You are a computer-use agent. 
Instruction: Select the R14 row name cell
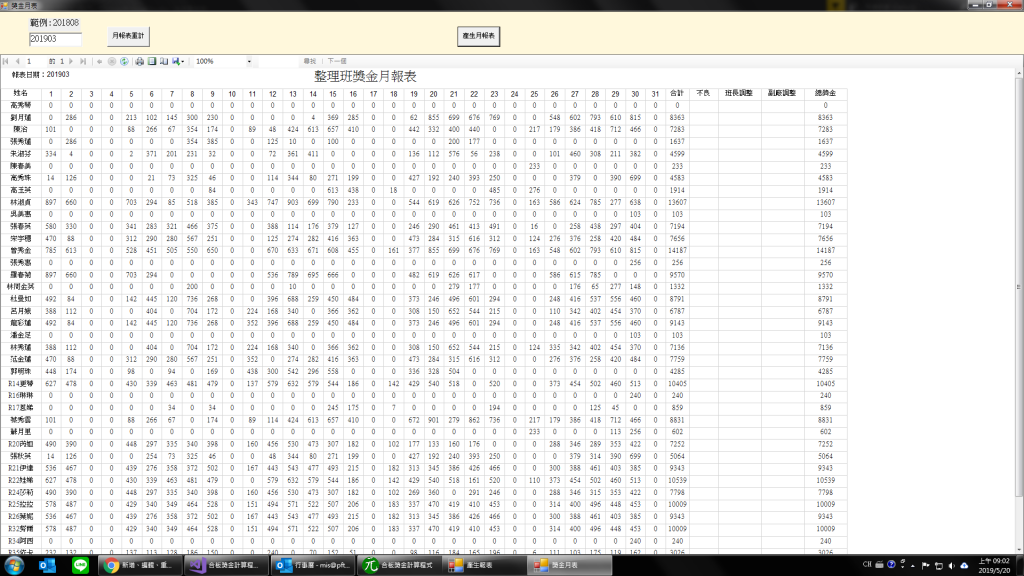coord(21,384)
